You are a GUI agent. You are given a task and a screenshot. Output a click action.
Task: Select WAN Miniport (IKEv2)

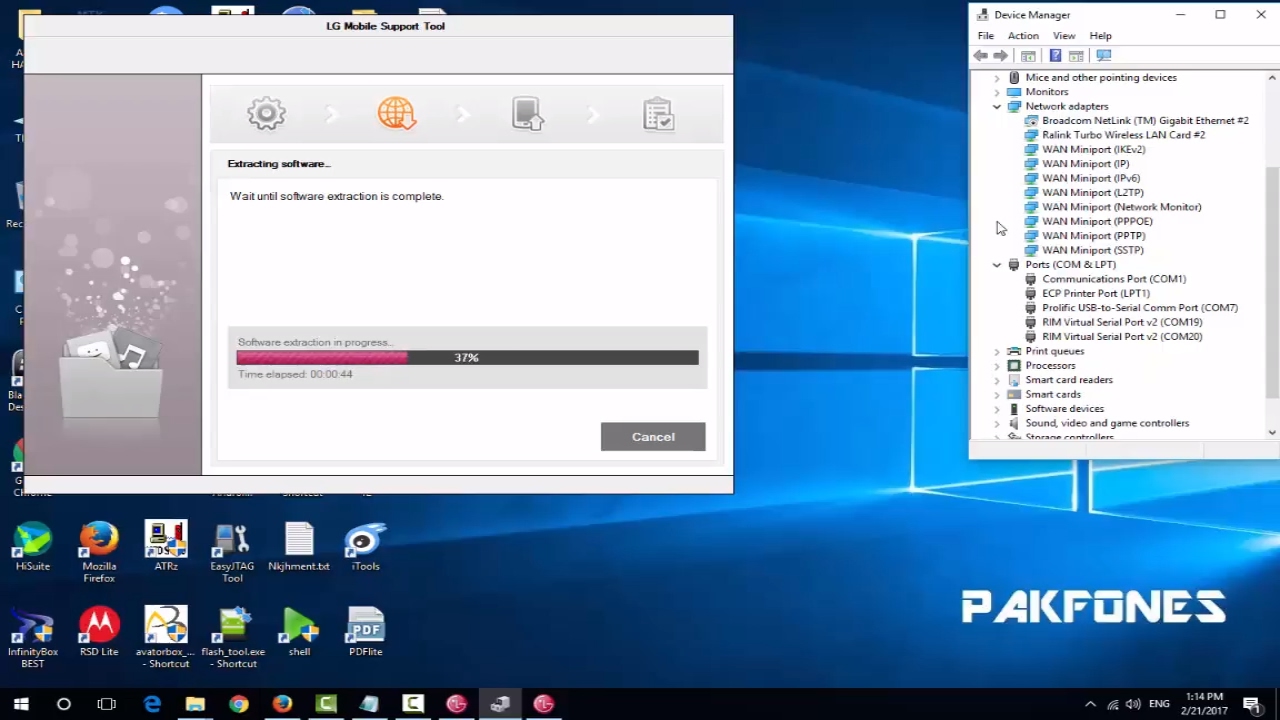(1093, 150)
